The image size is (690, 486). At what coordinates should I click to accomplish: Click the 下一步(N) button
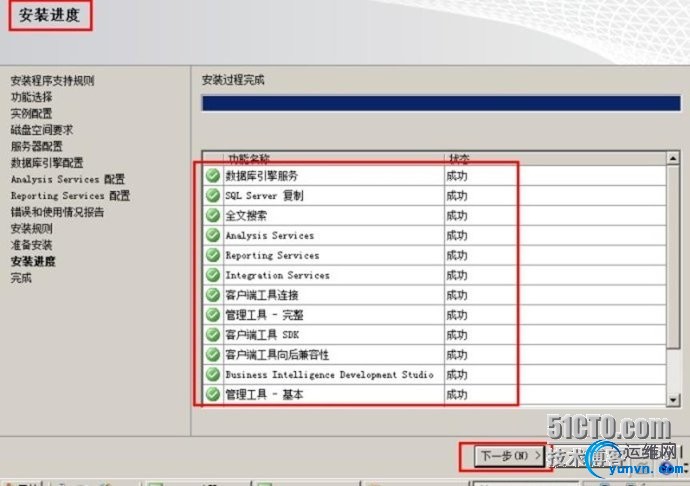click(510, 456)
